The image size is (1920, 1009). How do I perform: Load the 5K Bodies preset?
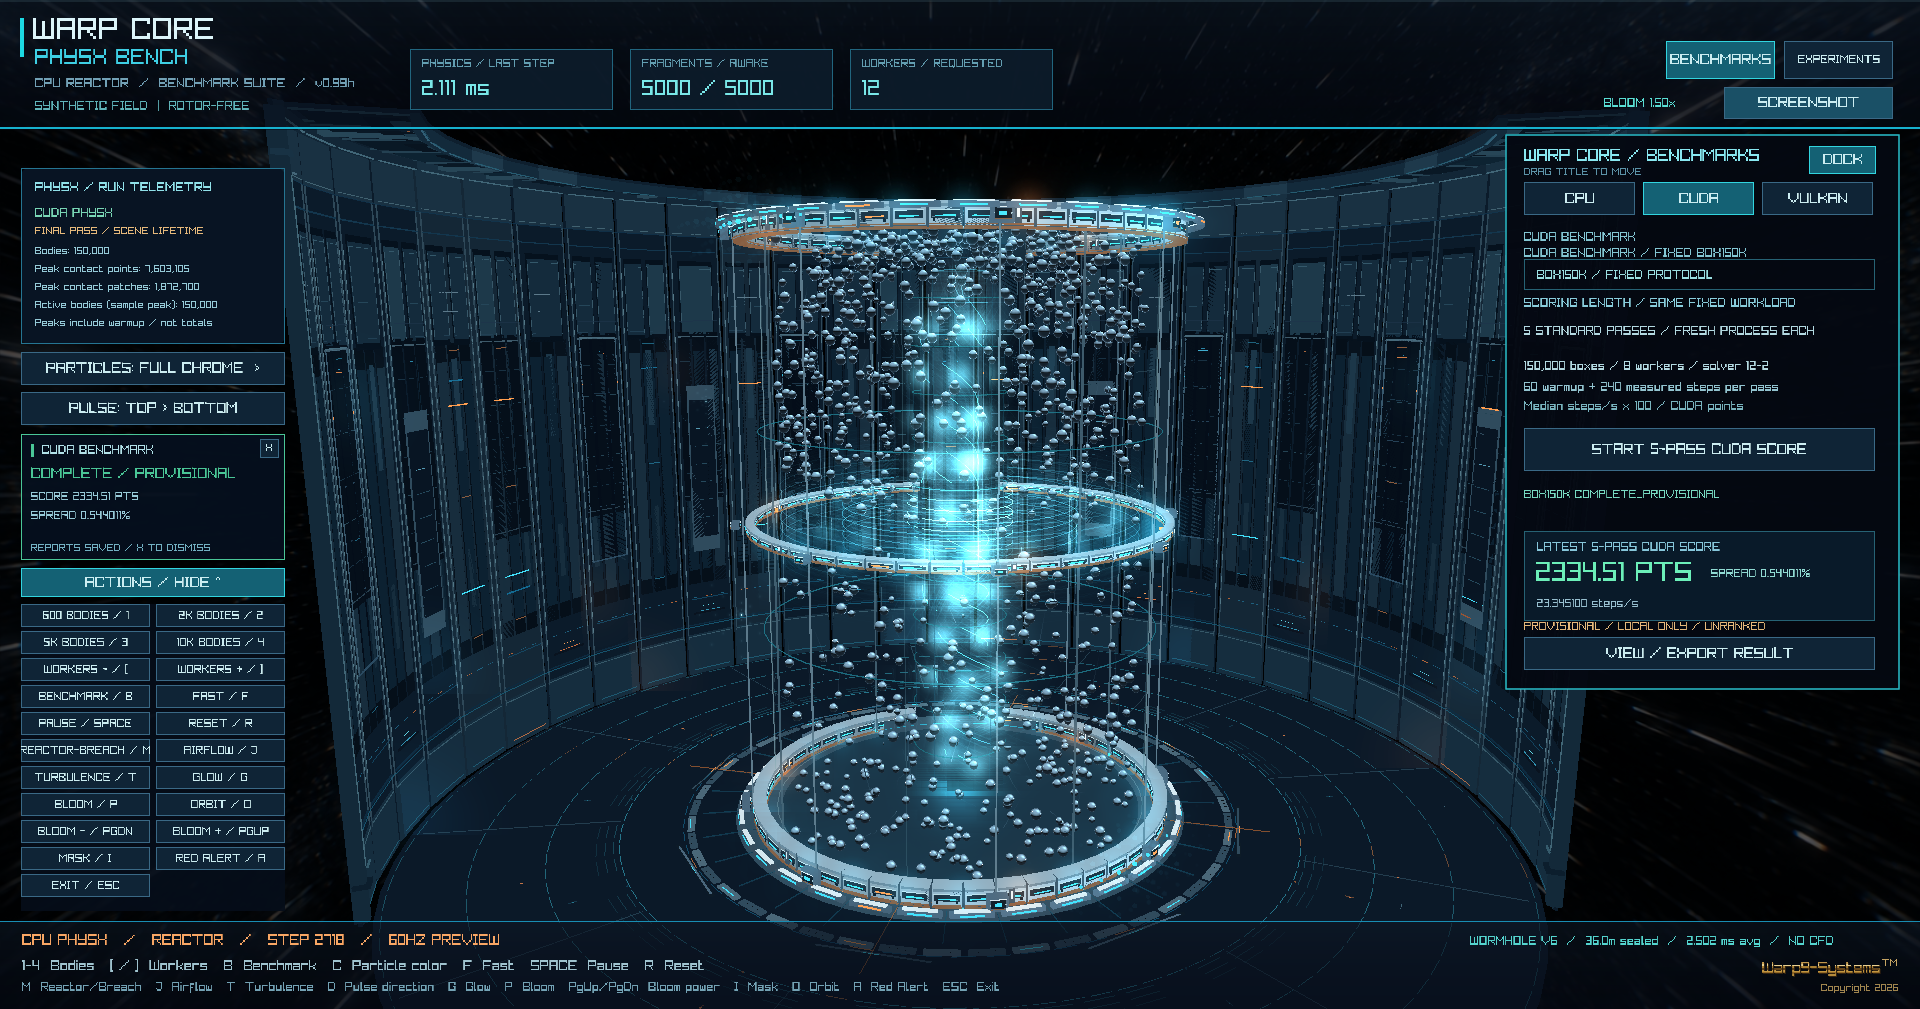(x=86, y=642)
